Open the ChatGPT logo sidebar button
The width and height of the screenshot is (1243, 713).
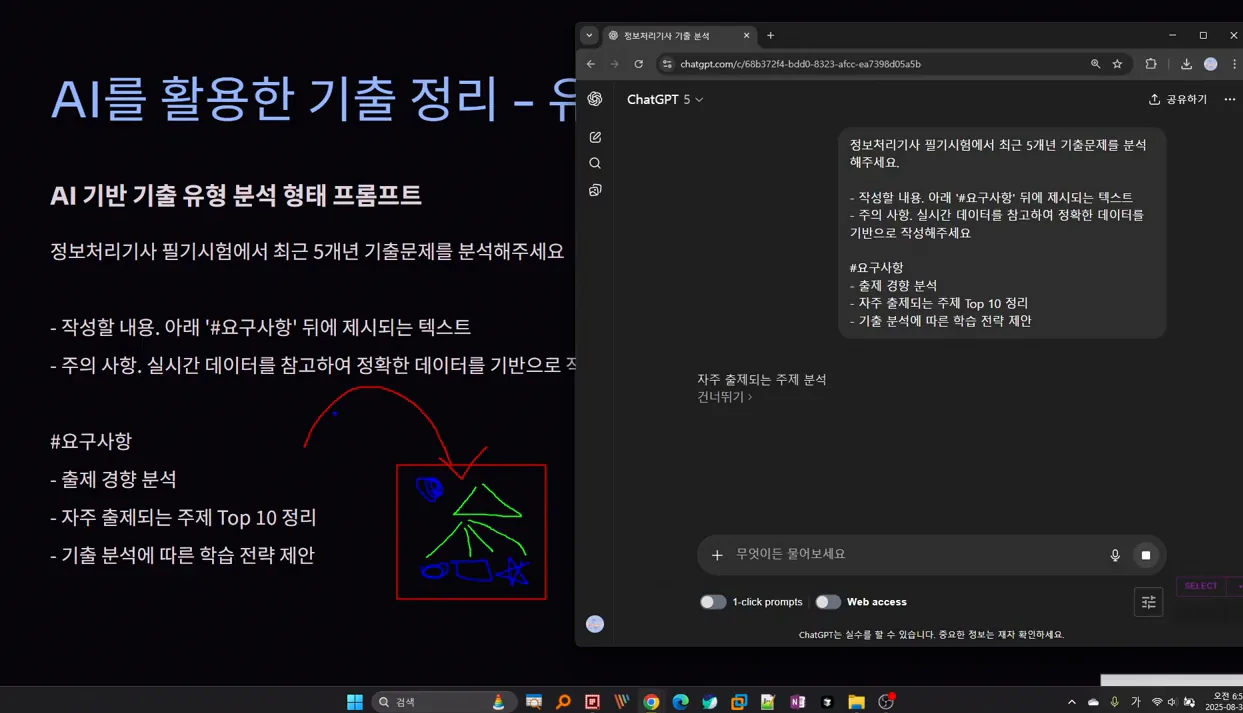pos(595,99)
